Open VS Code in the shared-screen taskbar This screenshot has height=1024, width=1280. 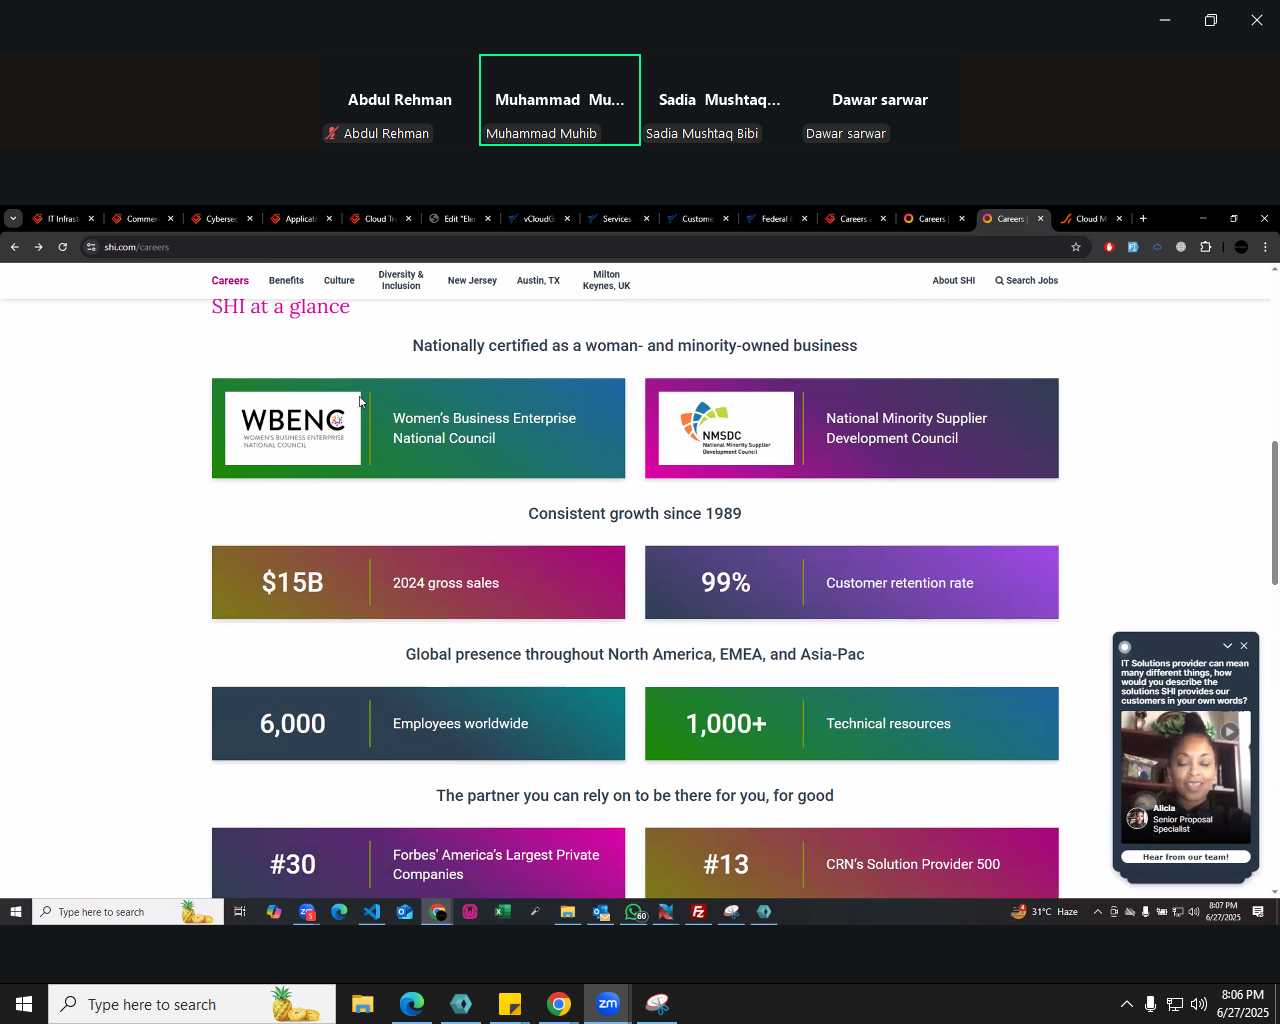coord(372,912)
